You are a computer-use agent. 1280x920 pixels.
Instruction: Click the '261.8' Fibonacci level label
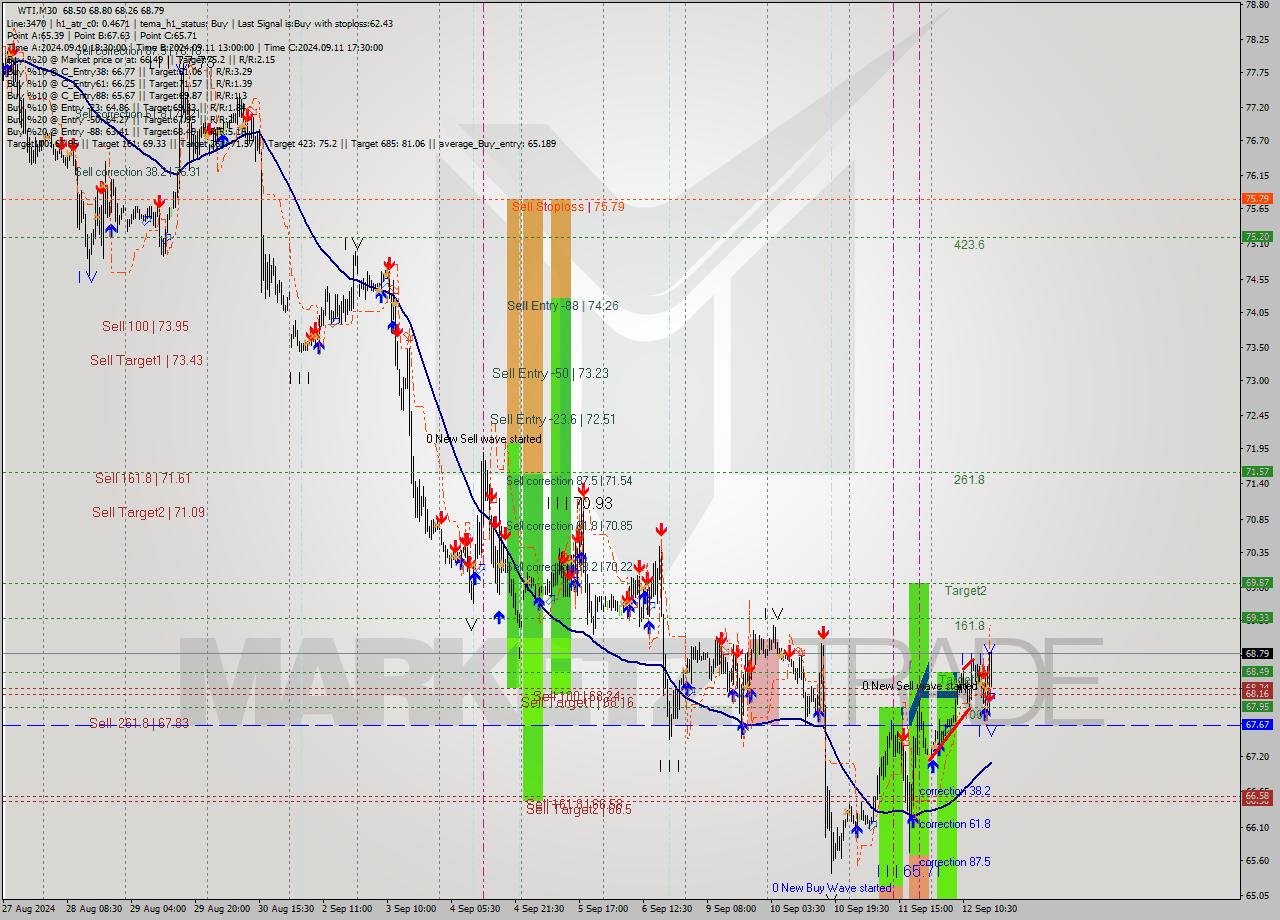click(969, 480)
